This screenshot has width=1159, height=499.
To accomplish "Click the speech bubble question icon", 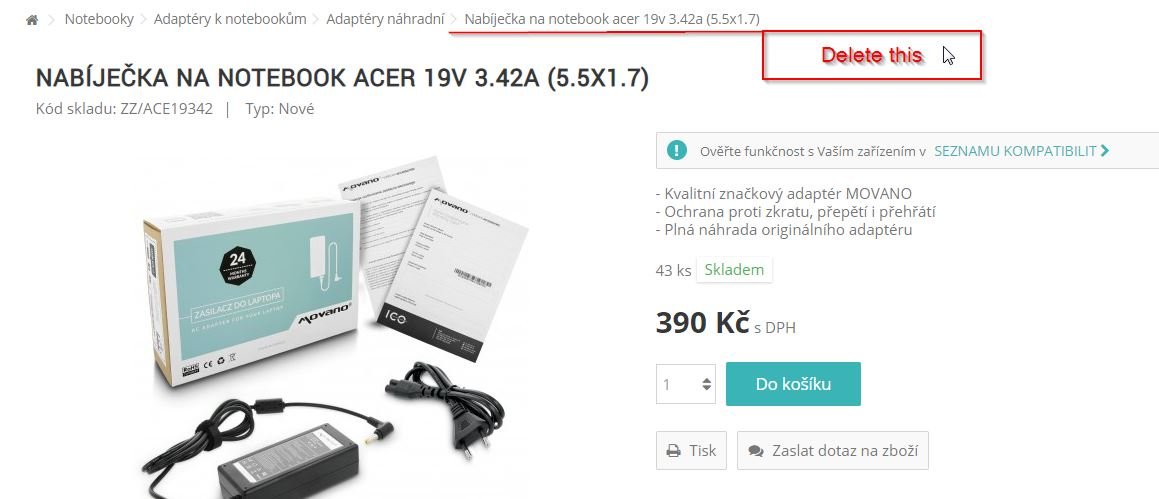I will [755, 451].
